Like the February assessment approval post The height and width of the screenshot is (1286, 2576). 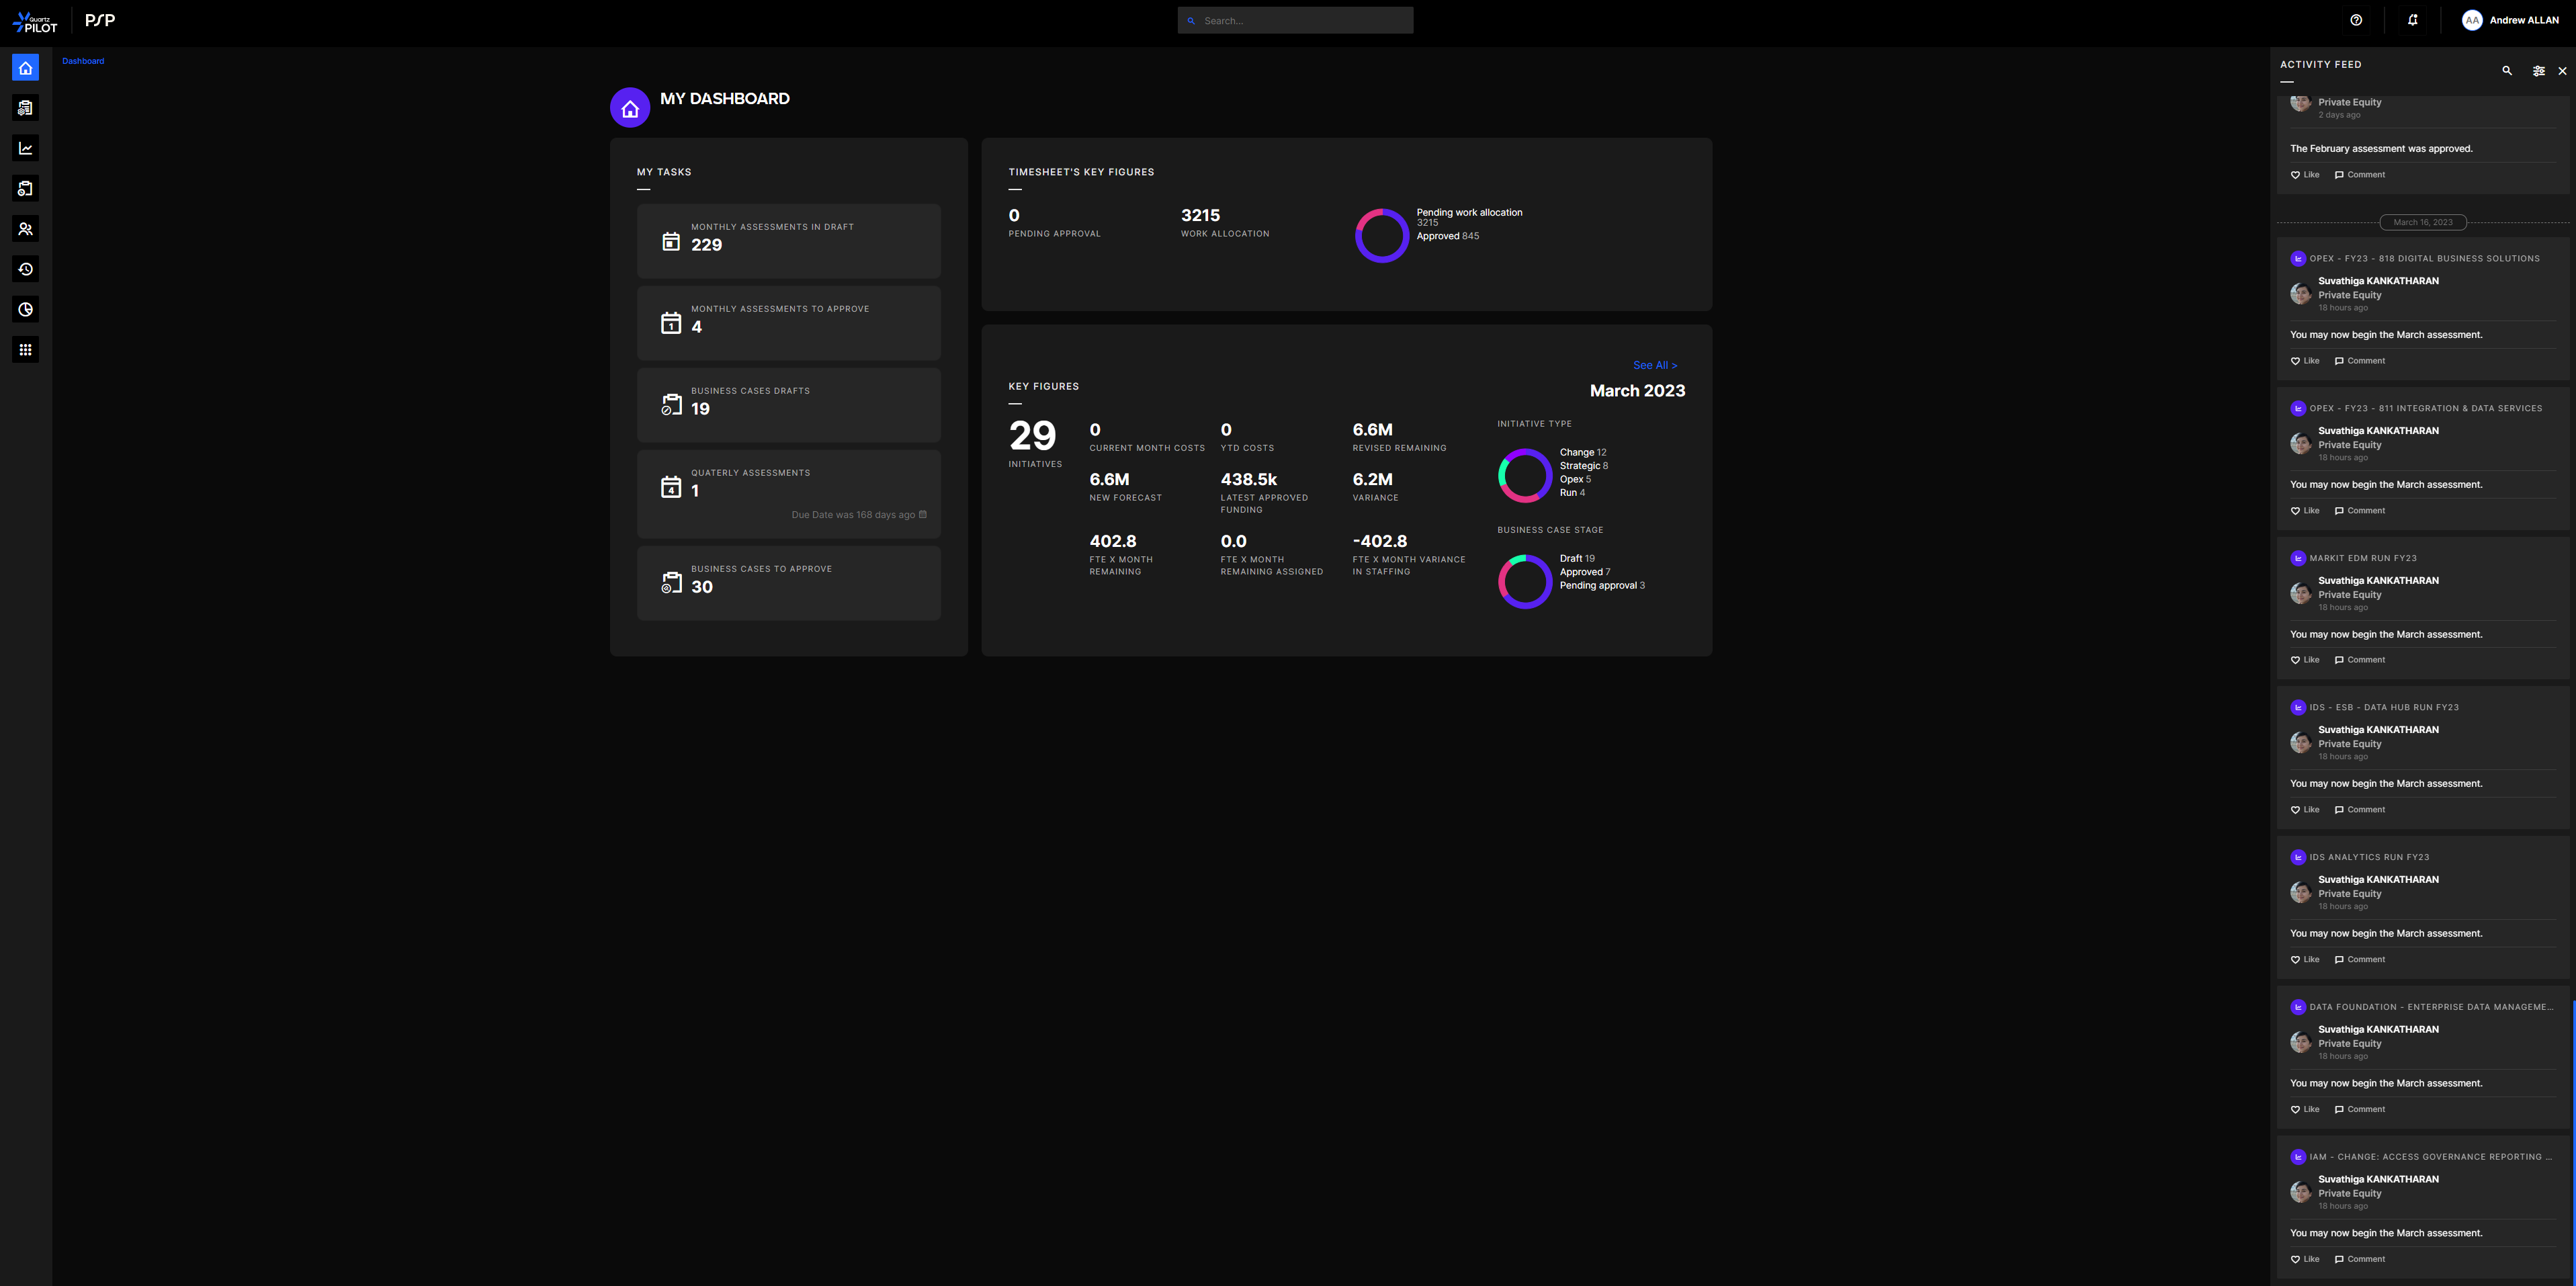coord(2304,174)
